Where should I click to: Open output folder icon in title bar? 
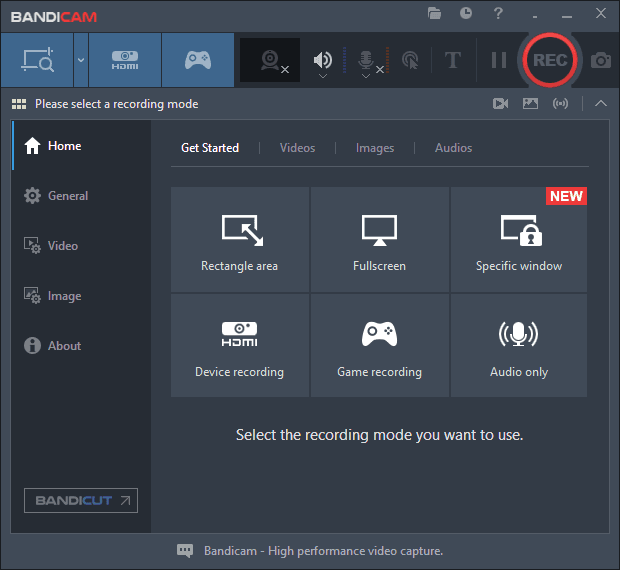[x=434, y=13]
